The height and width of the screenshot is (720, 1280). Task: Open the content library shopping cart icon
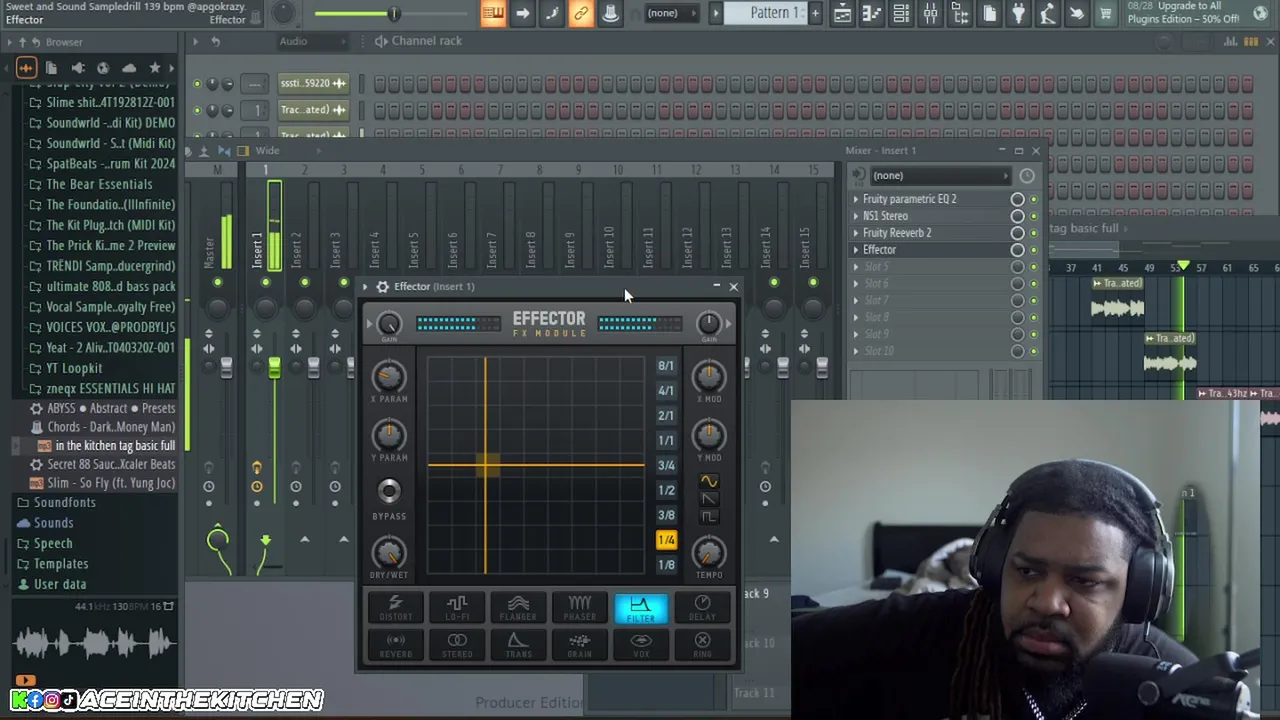(1106, 13)
